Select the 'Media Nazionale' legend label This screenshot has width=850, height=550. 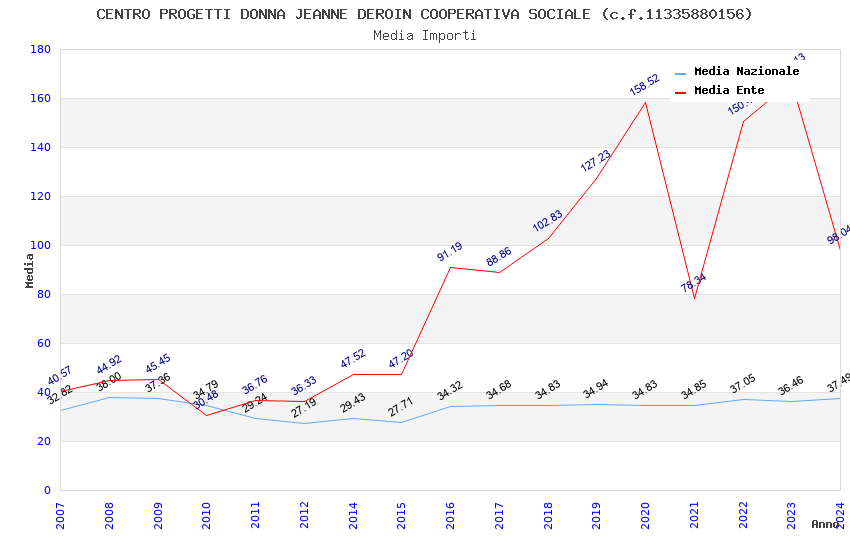pyautogui.click(x=746, y=71)
